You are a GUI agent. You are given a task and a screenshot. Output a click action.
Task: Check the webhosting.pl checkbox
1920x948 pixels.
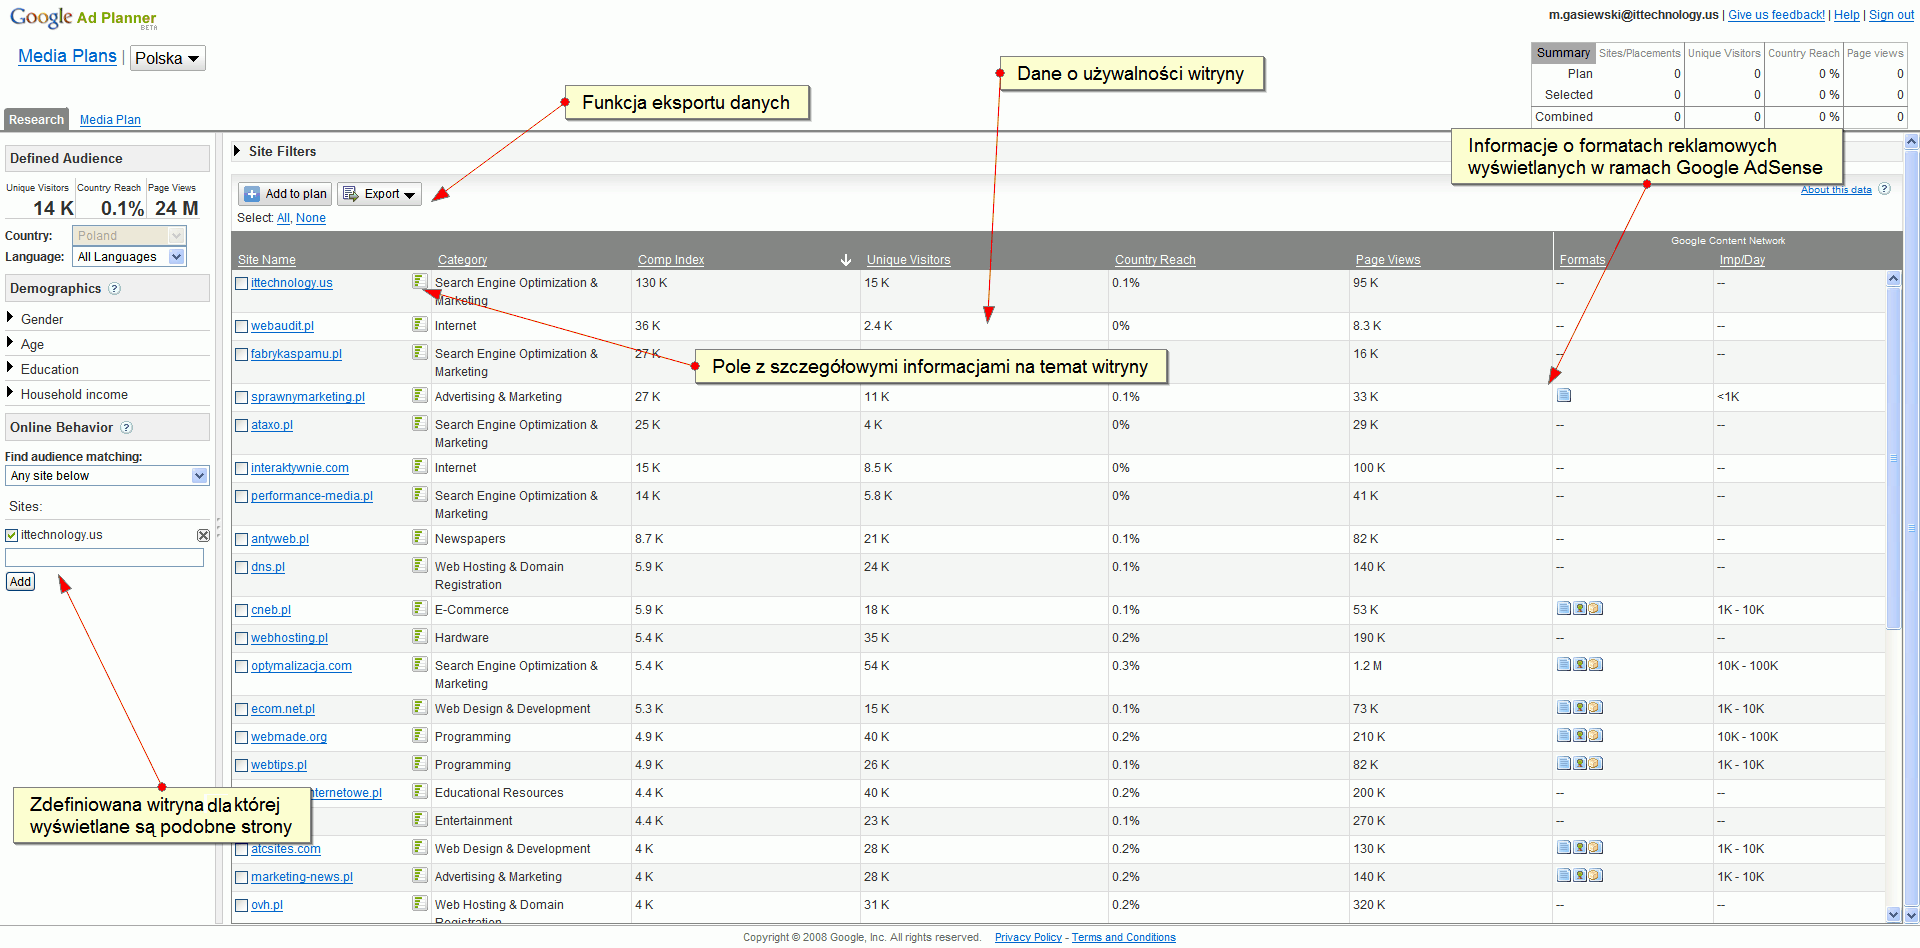click(x=241, y=638)
